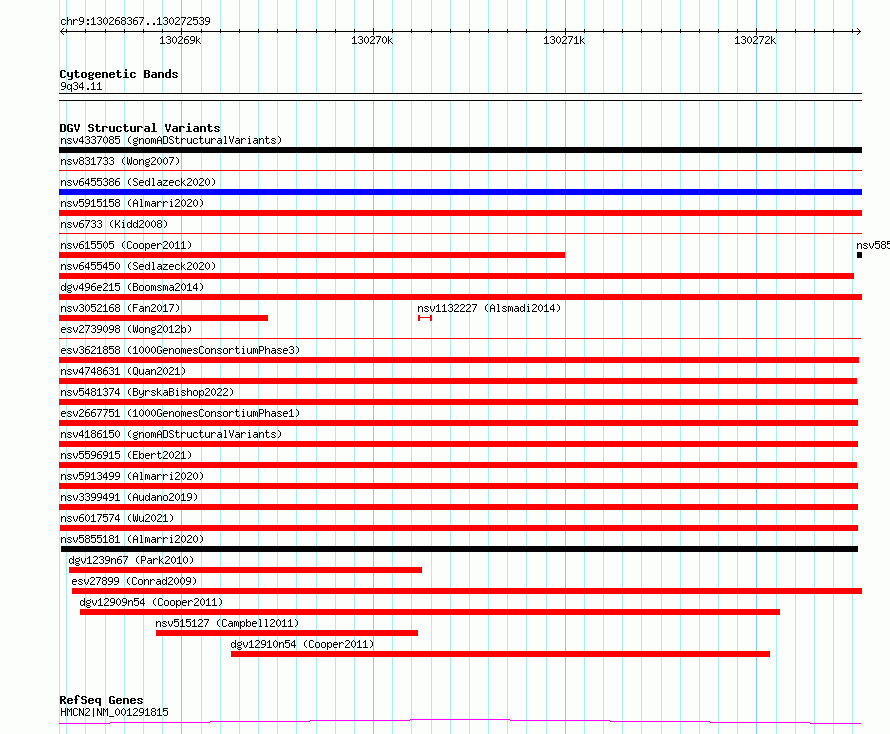Viewport: 890px width, 734px height.
Task: Click the 130270k ruler position
Action: click(372, 40)
